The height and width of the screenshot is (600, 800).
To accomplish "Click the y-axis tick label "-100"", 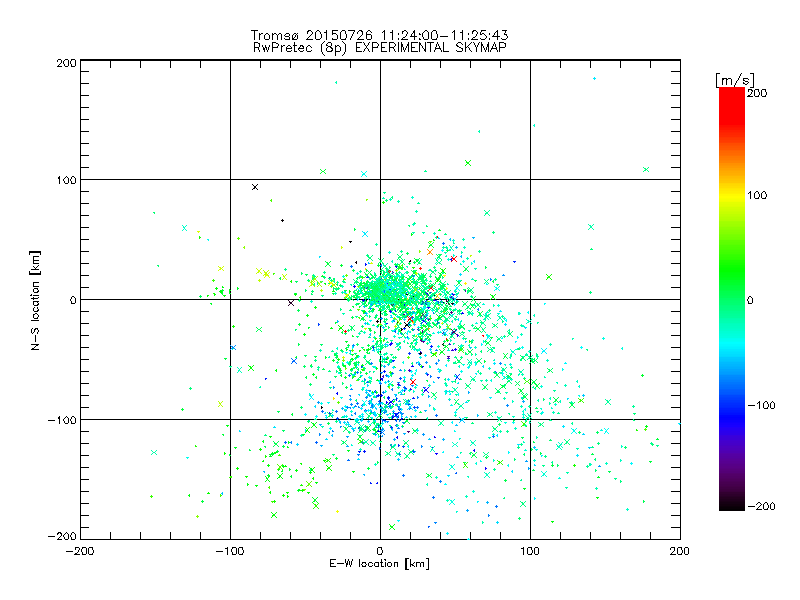I will tap(62, 420).
